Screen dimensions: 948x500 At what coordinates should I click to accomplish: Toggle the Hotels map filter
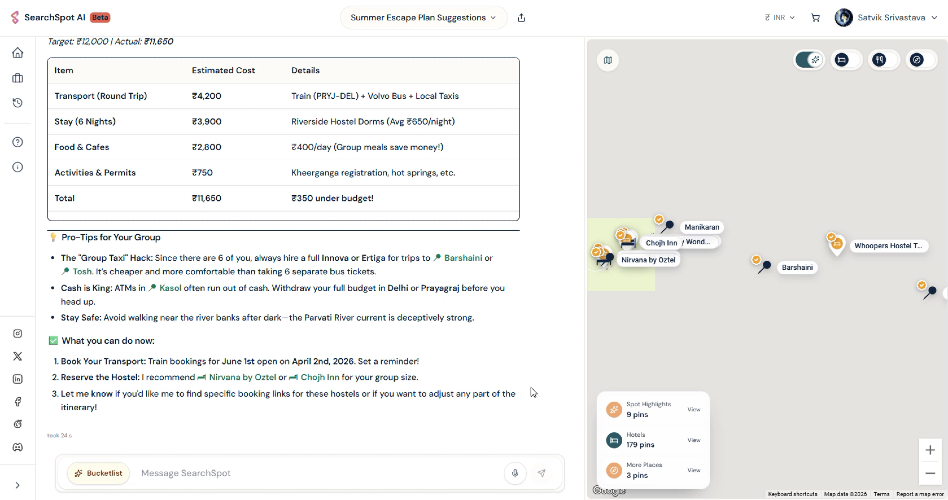click(846, 60)
